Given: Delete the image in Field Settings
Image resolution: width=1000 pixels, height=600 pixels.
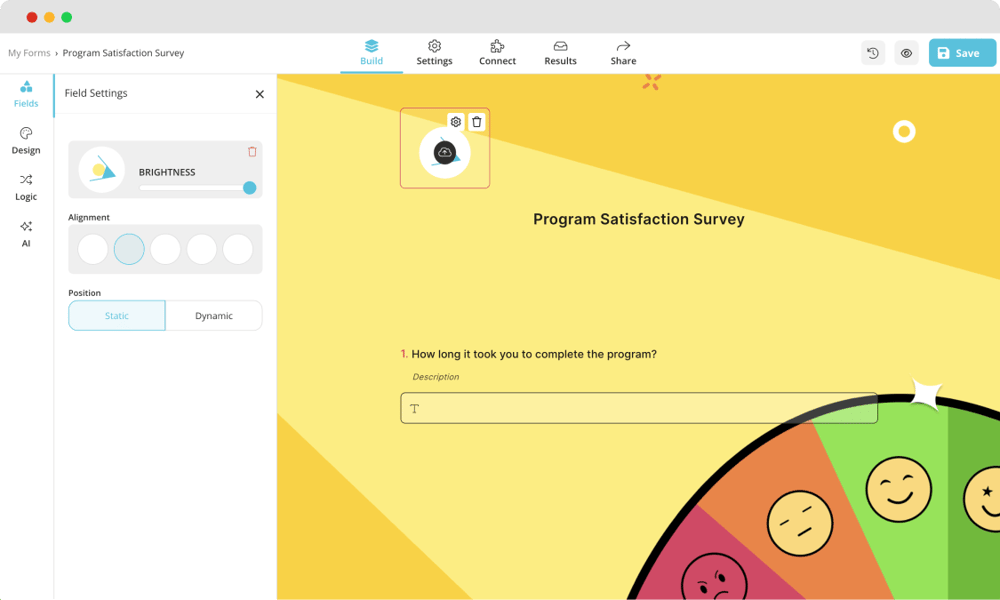Looking at the screenshot, I should (x=252, y=152).
